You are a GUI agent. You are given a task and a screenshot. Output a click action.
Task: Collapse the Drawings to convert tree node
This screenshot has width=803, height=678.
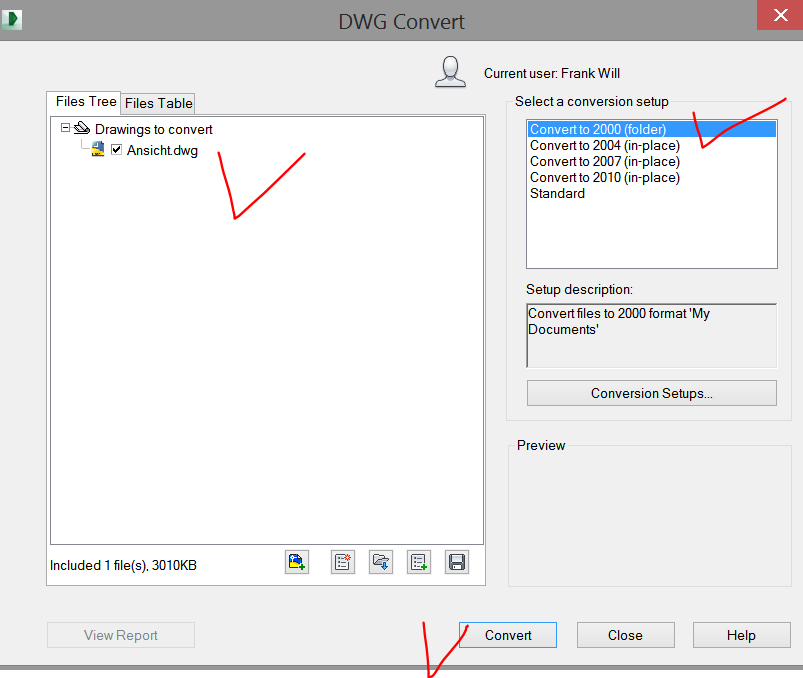pos(65,128)
